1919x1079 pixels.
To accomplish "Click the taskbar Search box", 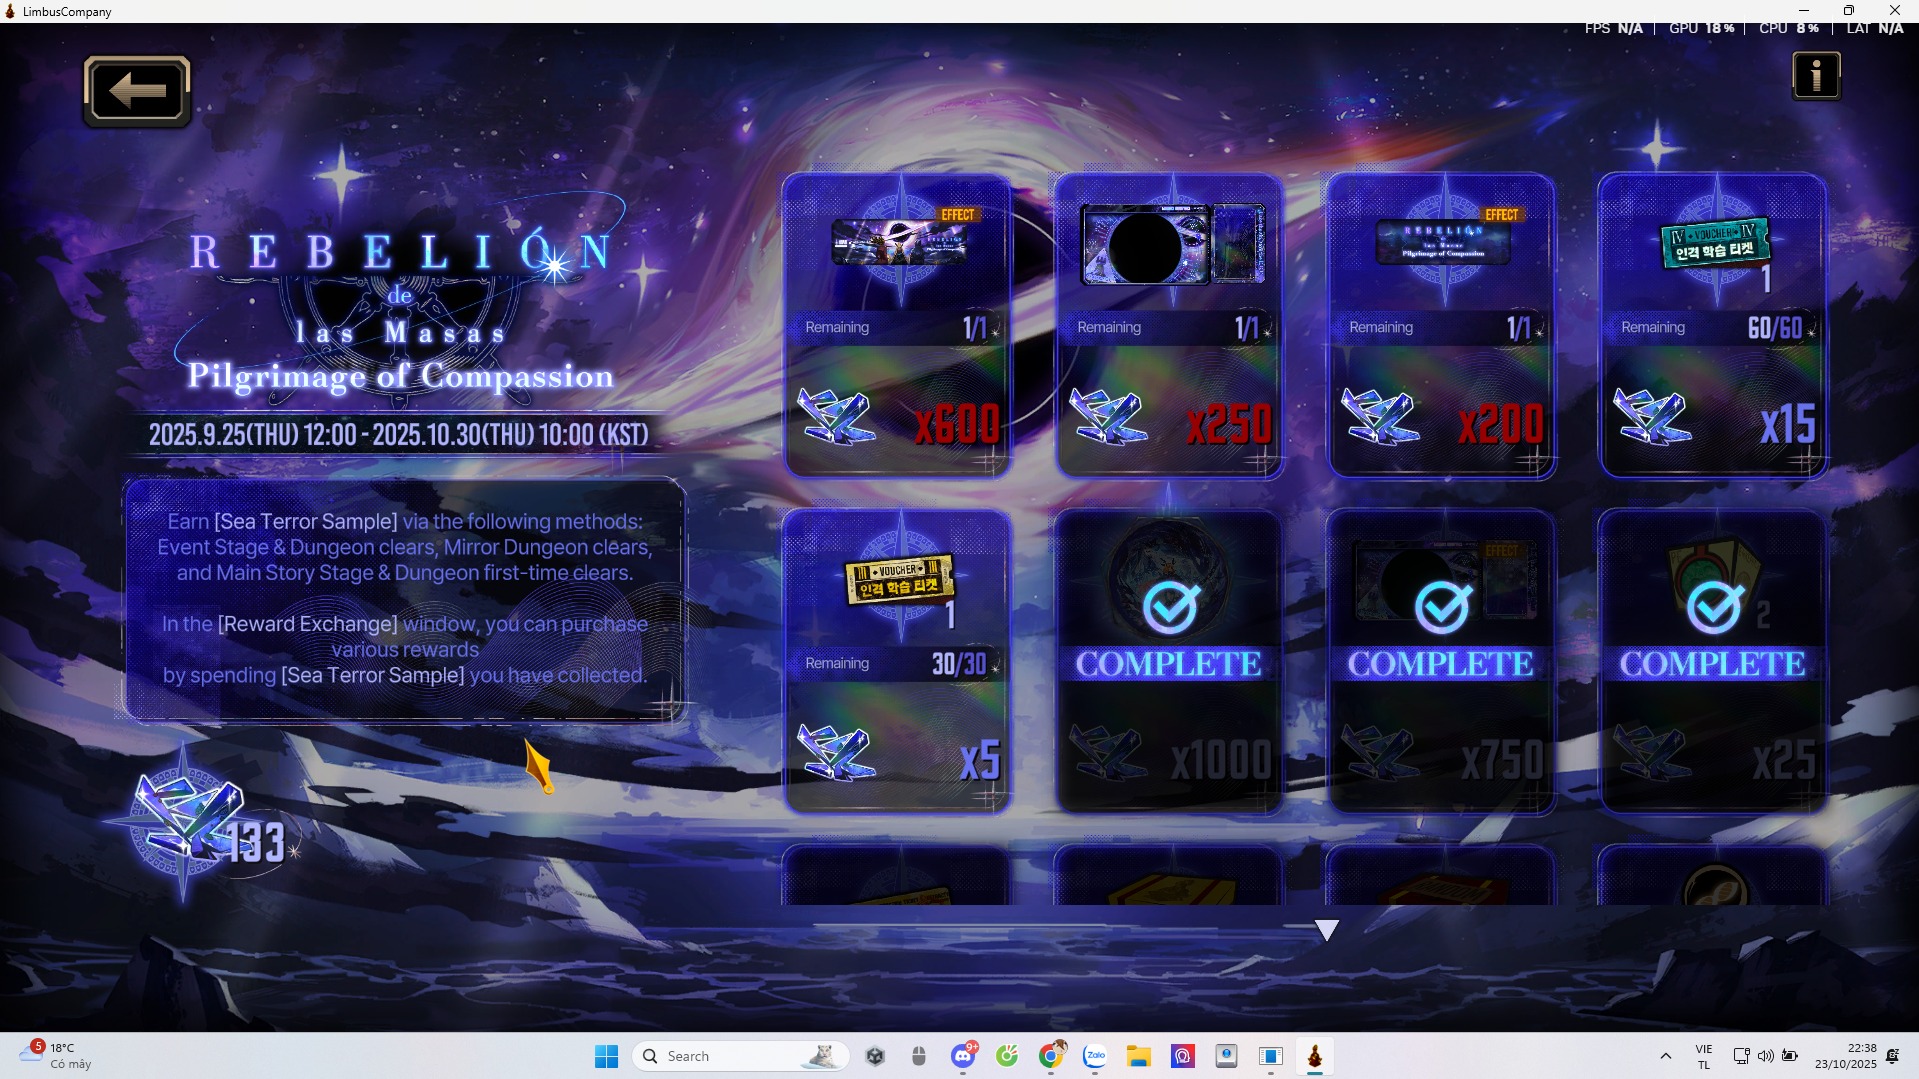I will pyautogui.click(x=741, y=1056).
